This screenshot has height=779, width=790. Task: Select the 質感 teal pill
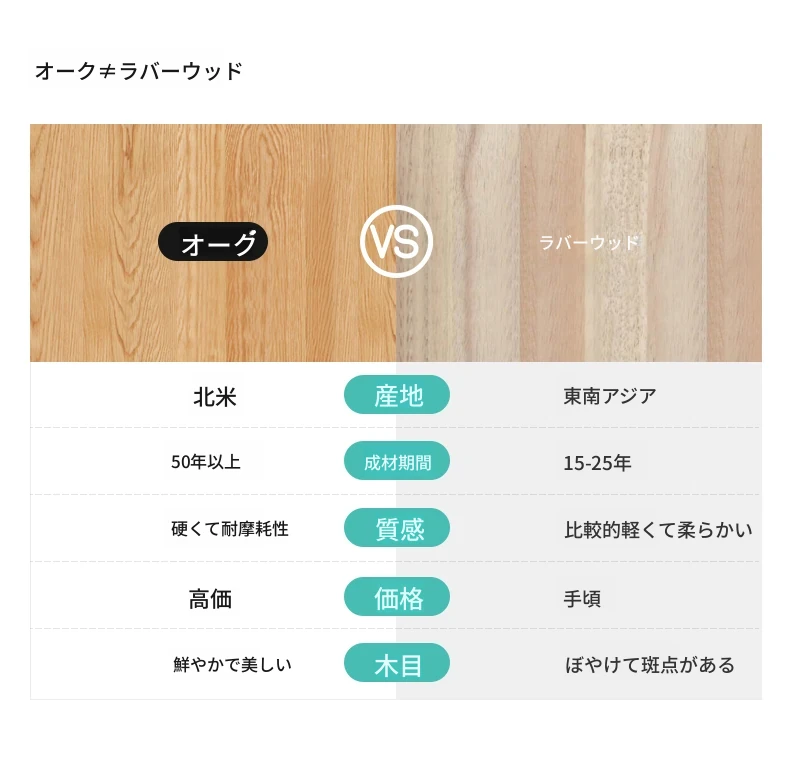pos(397,528)
